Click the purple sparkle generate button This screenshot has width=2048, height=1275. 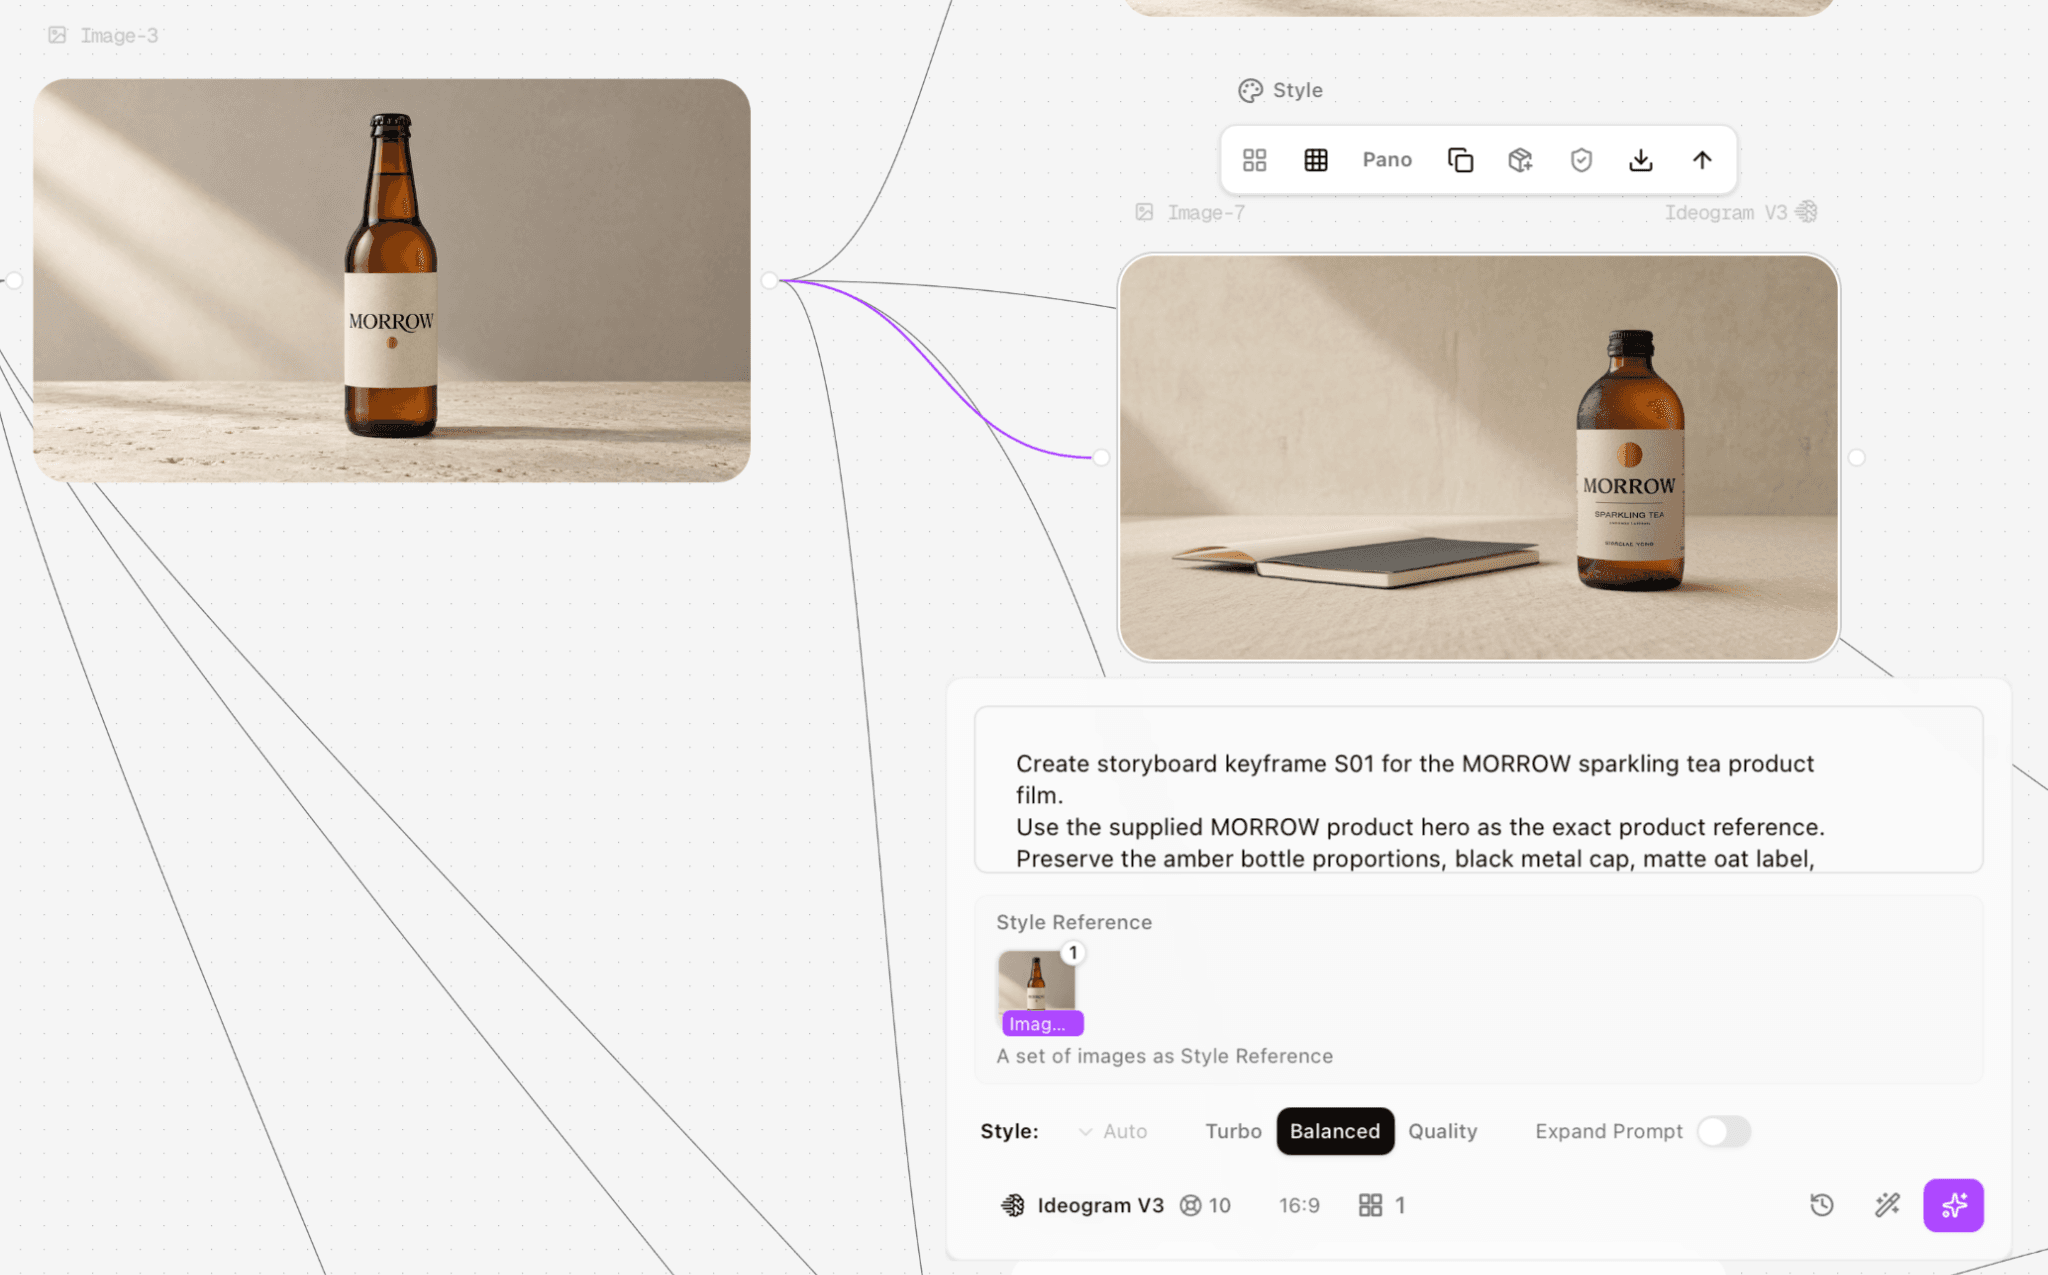pyautogui.click(x=1953, y=1205)
